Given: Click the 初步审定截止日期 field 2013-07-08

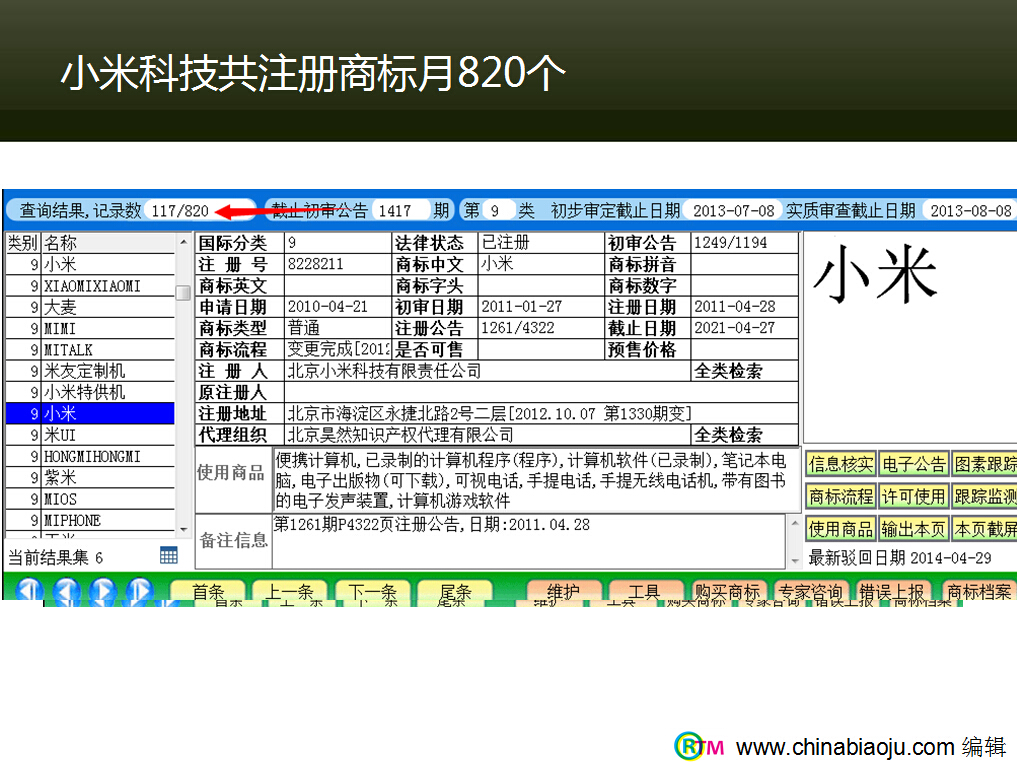Looking at the screenshot, I should coord(734,210).
